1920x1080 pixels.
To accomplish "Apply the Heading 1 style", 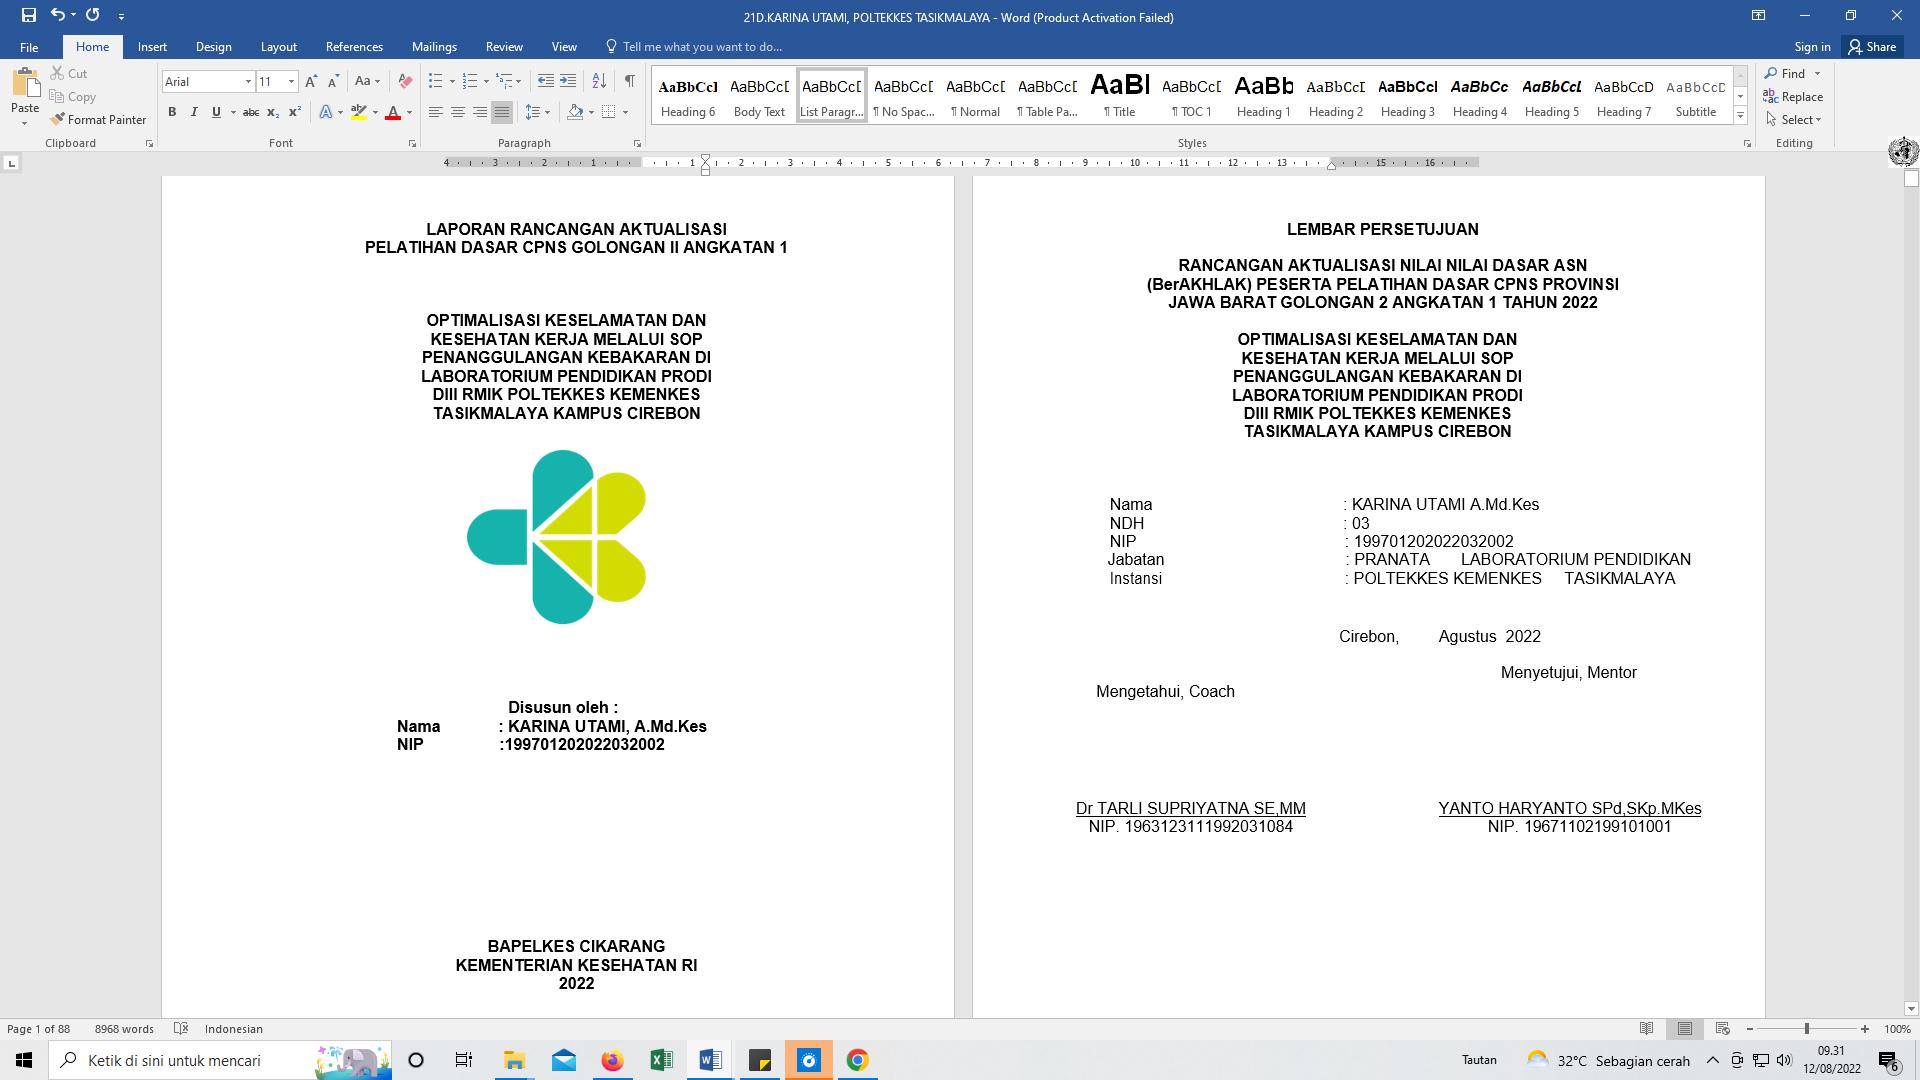I will pos(1263,97).
